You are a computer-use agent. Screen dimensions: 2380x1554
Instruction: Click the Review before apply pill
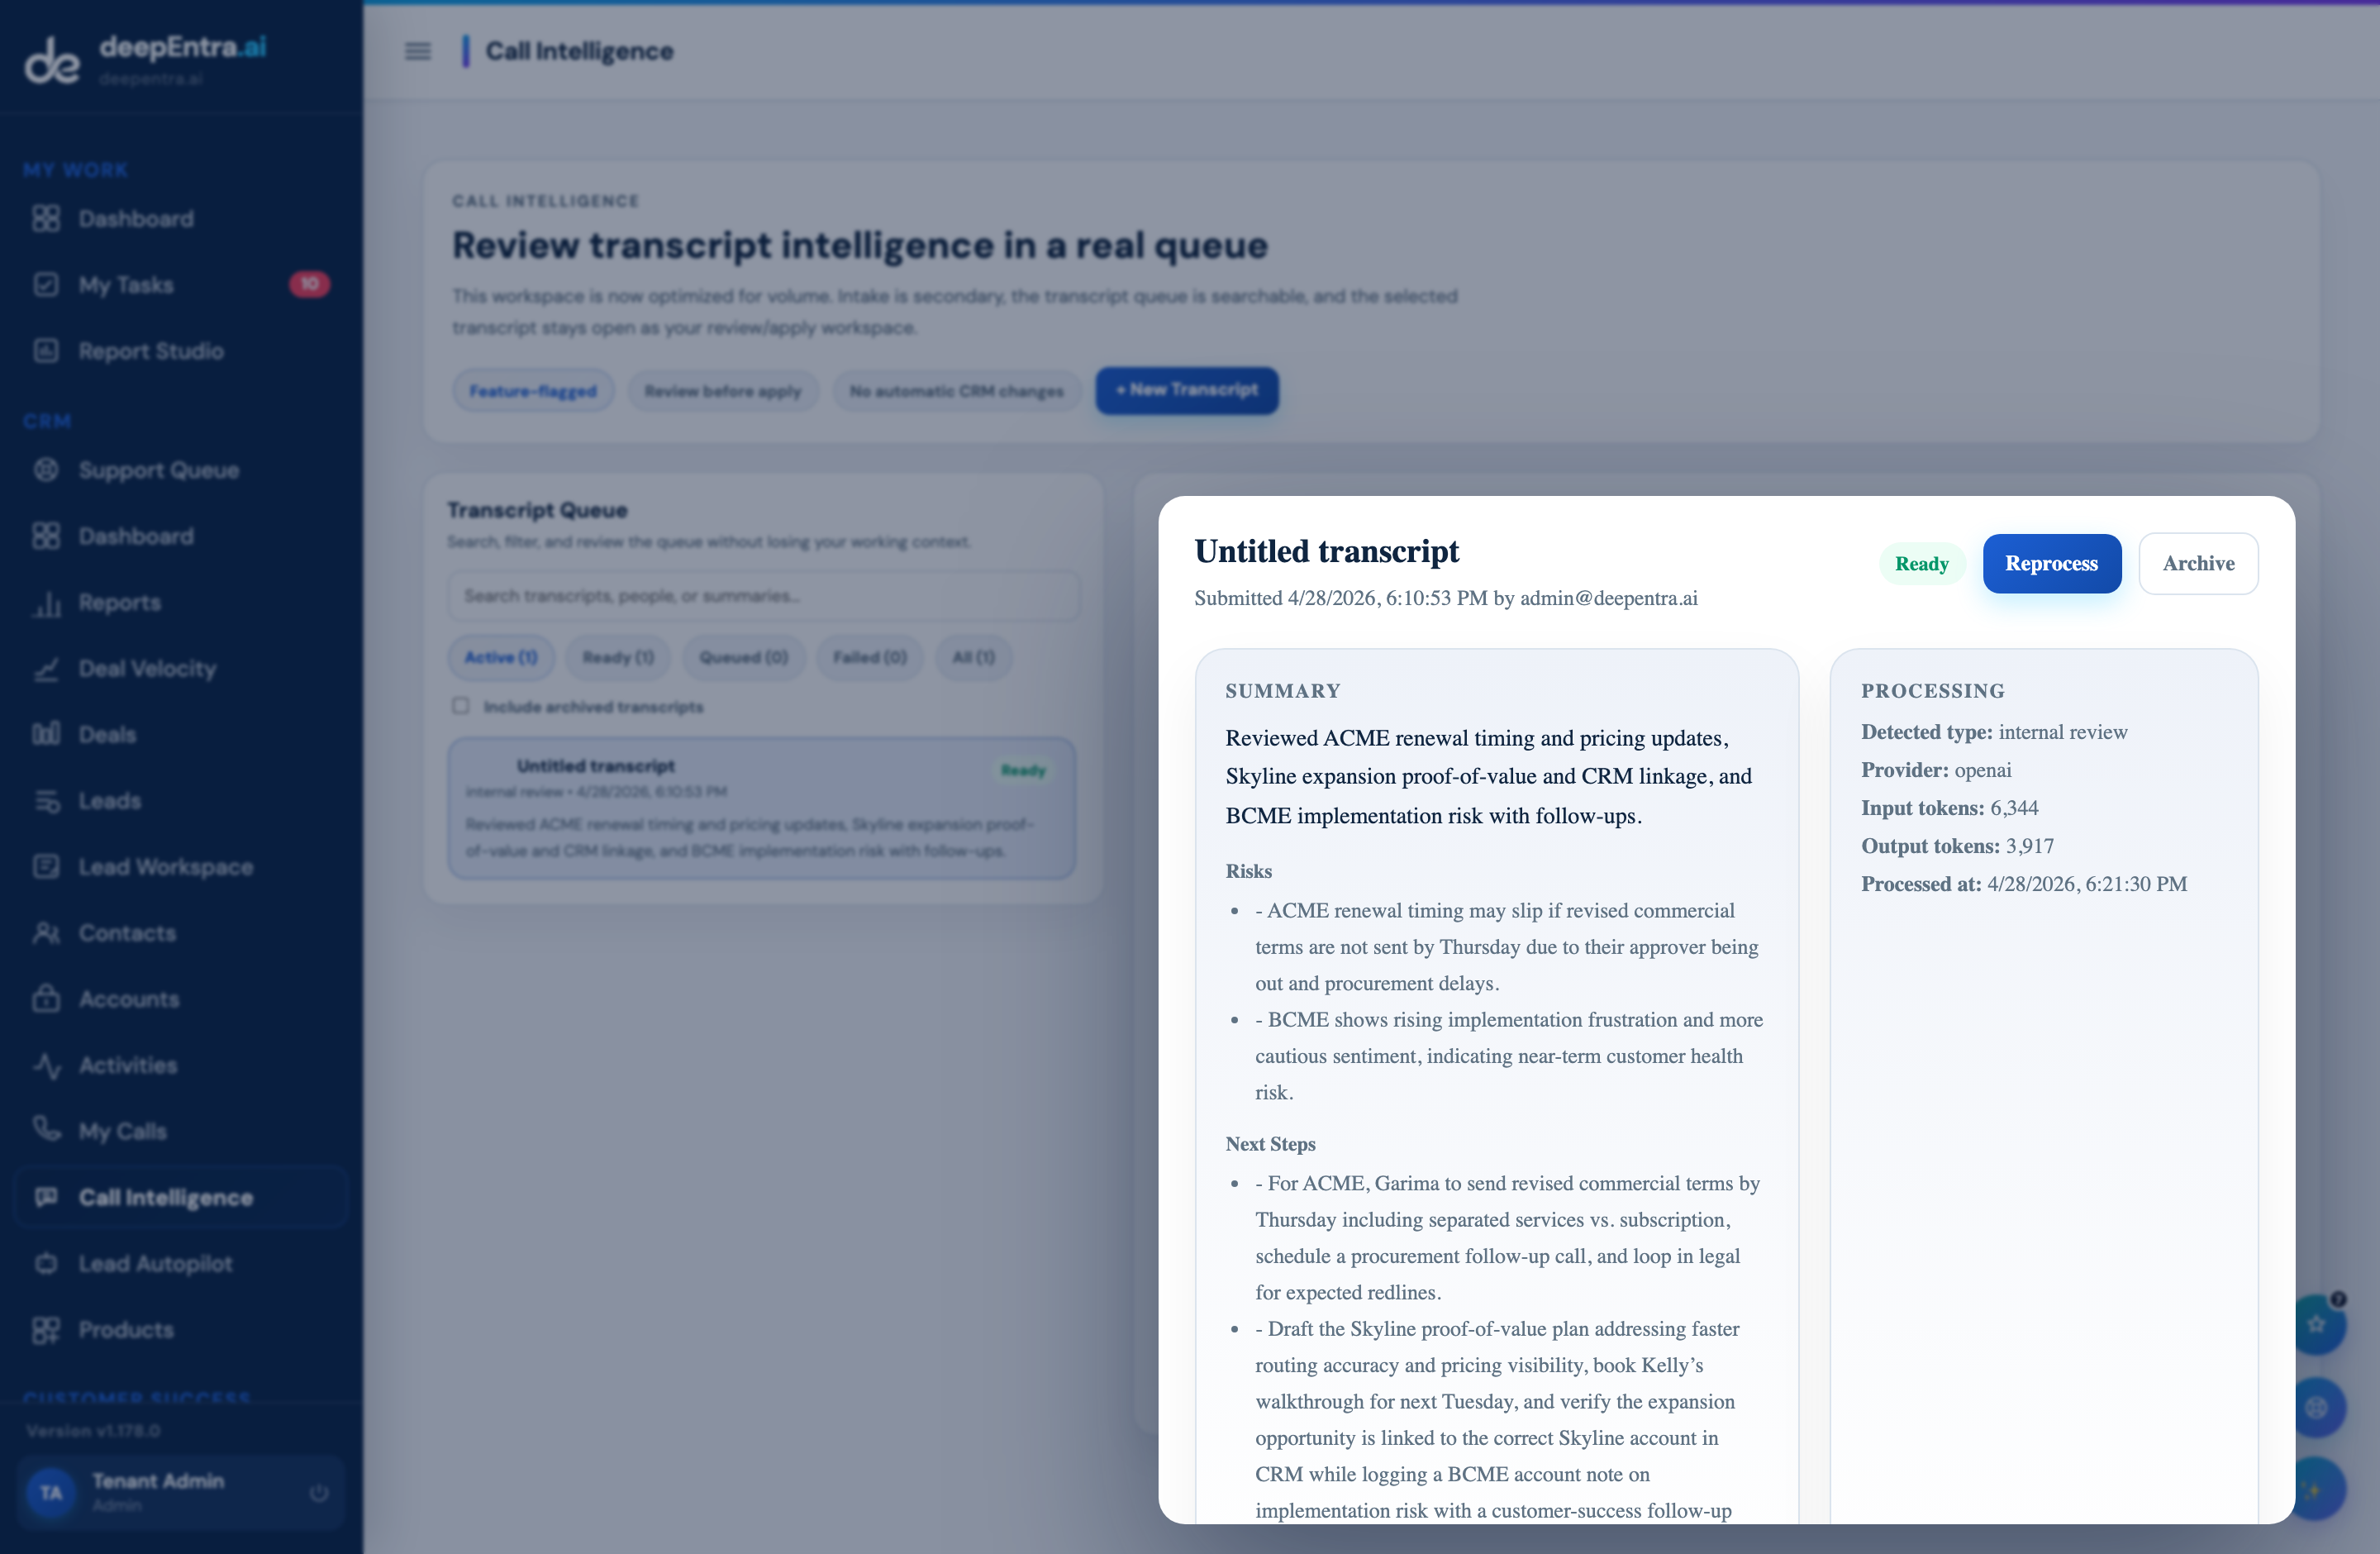[723, 391]
